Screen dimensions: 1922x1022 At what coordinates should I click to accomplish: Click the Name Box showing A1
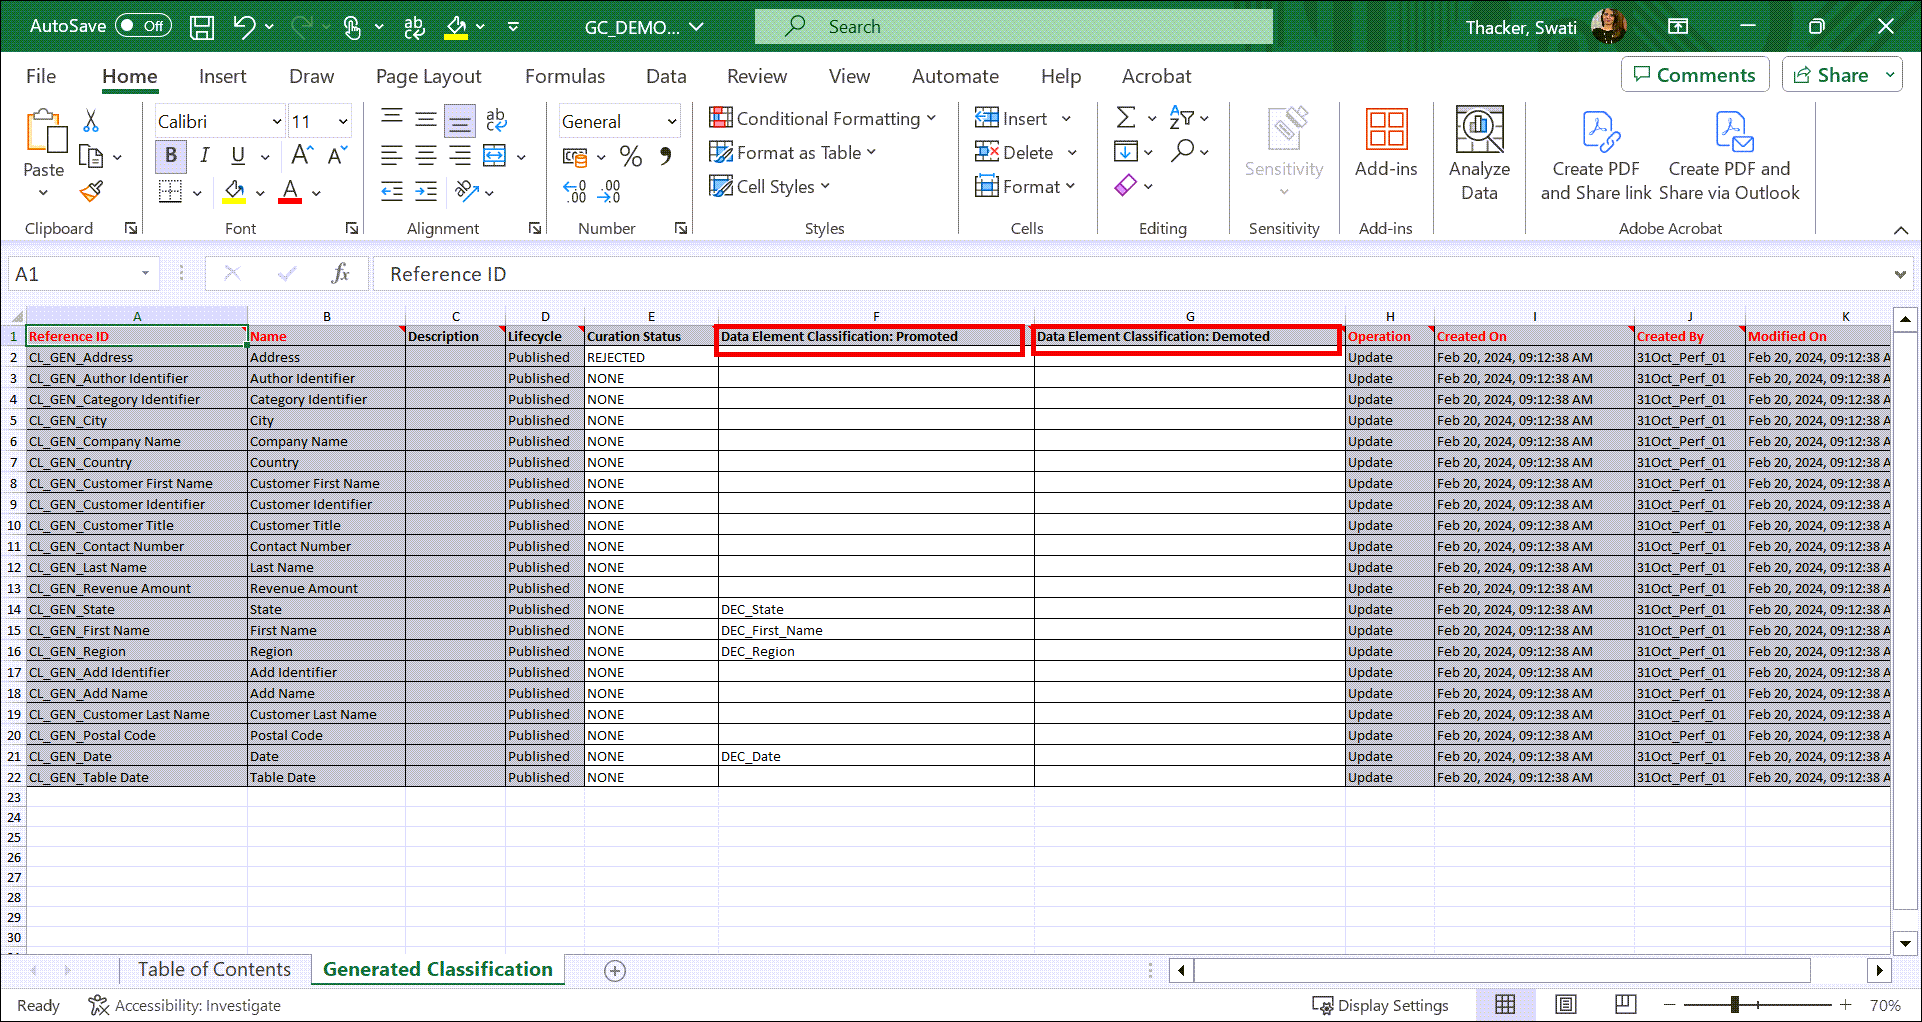[82, 274]
